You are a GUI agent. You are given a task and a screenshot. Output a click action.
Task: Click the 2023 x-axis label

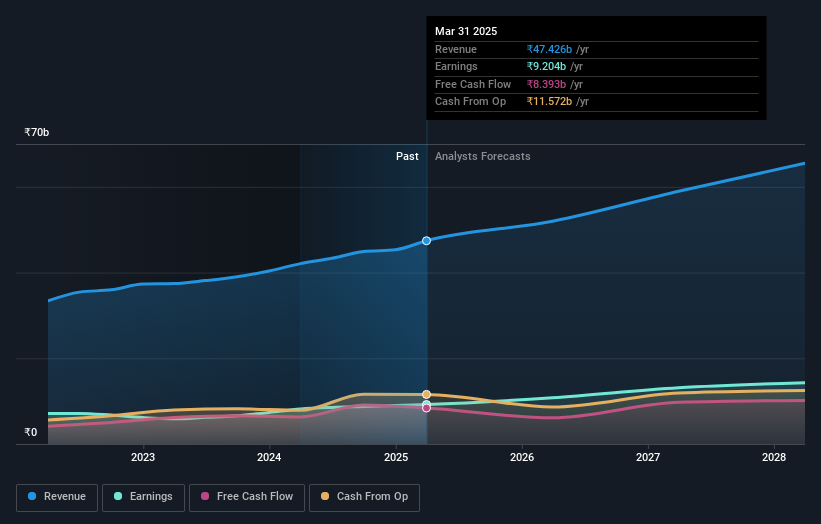pyautogui.click(x=143, y=458)
